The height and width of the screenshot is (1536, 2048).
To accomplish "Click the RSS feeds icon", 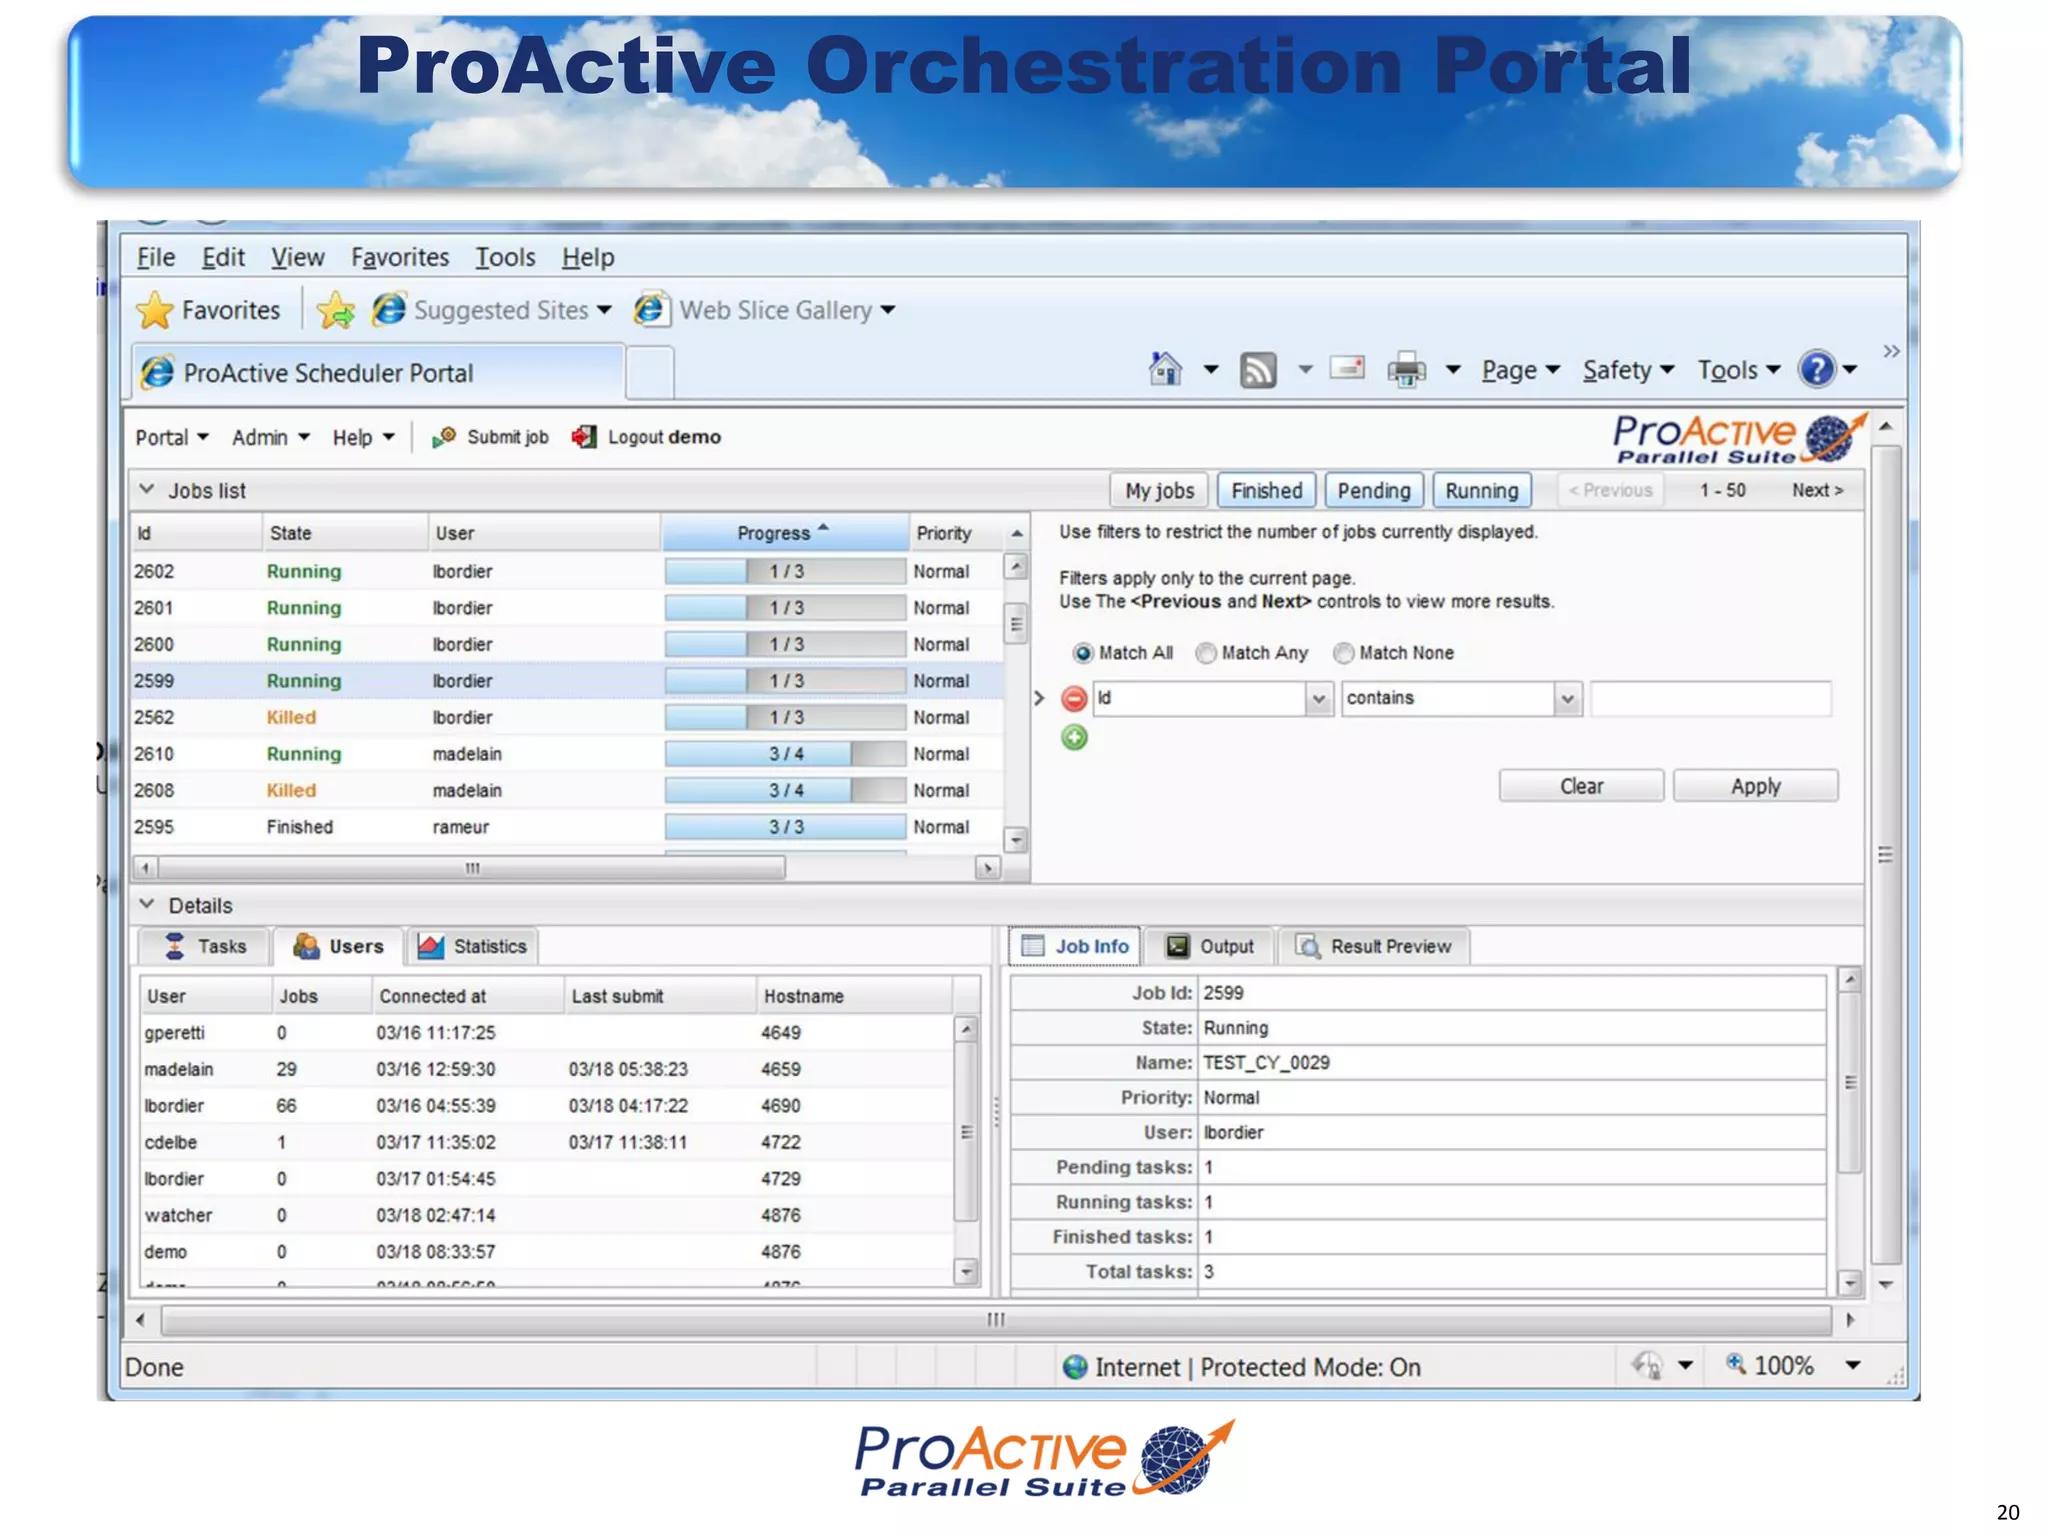I will [x=1258, y=370].
